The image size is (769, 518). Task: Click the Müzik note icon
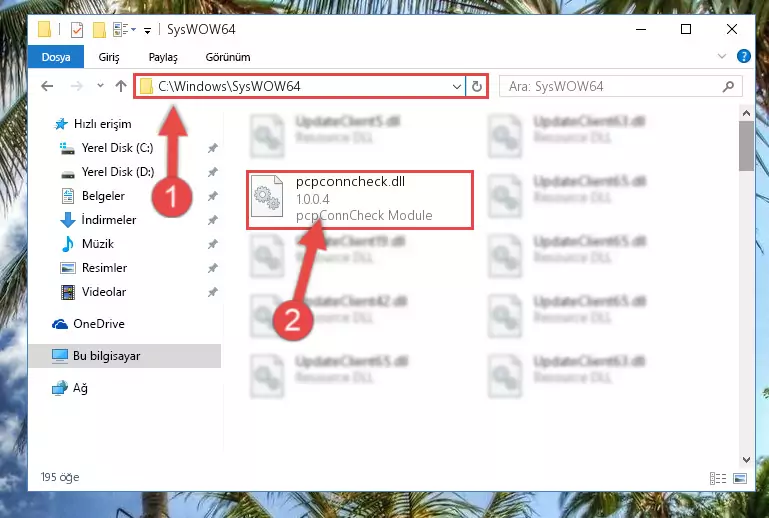pyautogui.click(x=68, y=244)
